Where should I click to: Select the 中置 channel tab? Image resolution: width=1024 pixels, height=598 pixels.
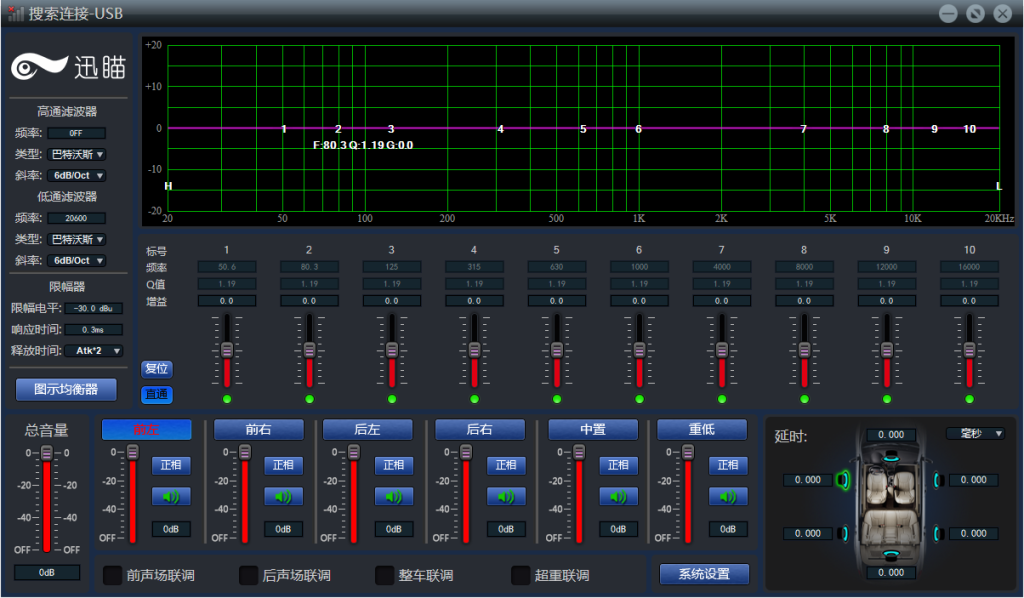593,430
